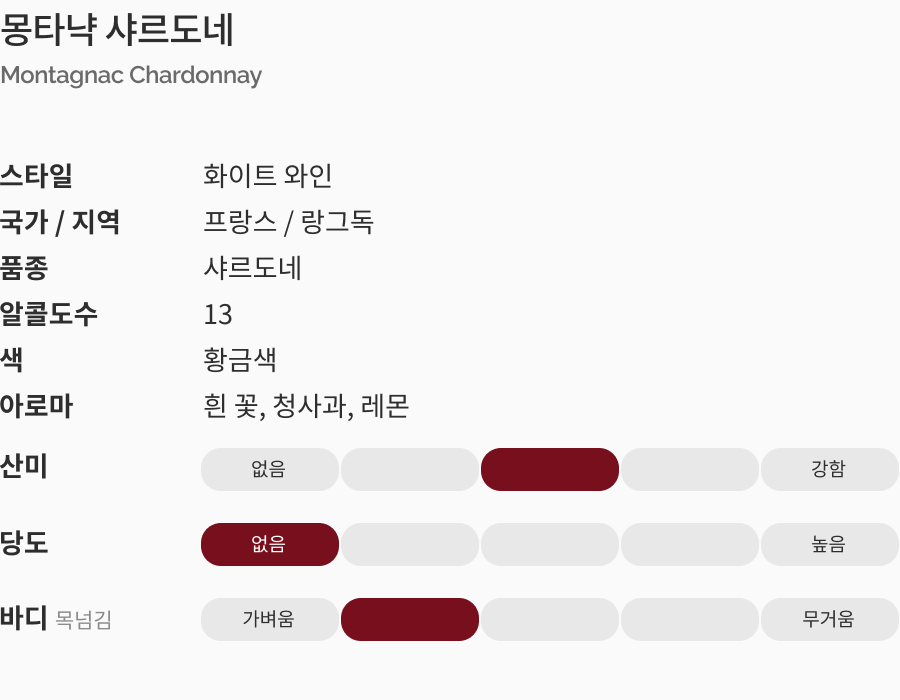The width and height of the screenshot is (900, 700).
Task: Click the wine title 몽타냑 샤르도네
Action: click(117, 31)
